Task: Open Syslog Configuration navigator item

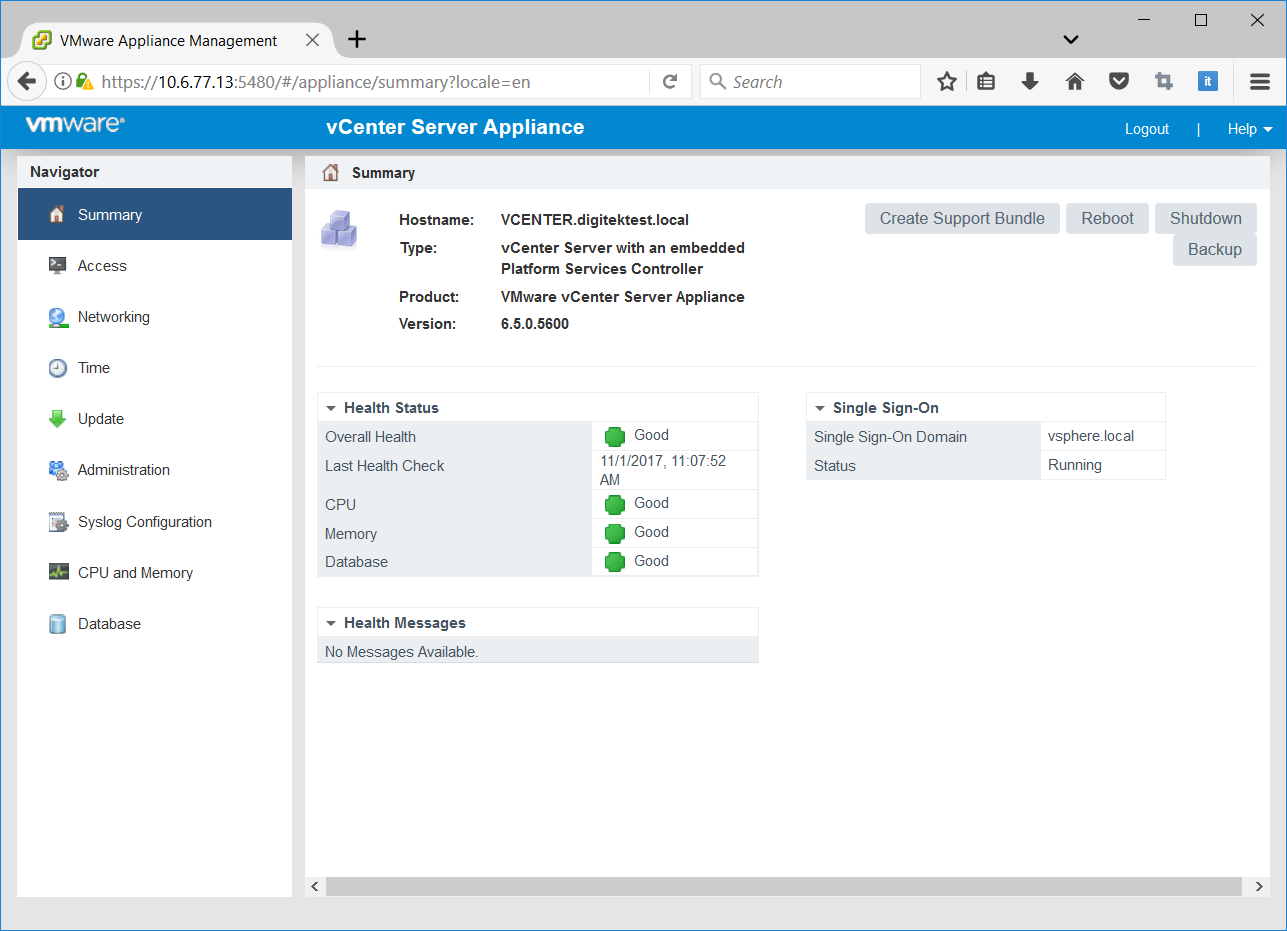Action: click(155, 522)
